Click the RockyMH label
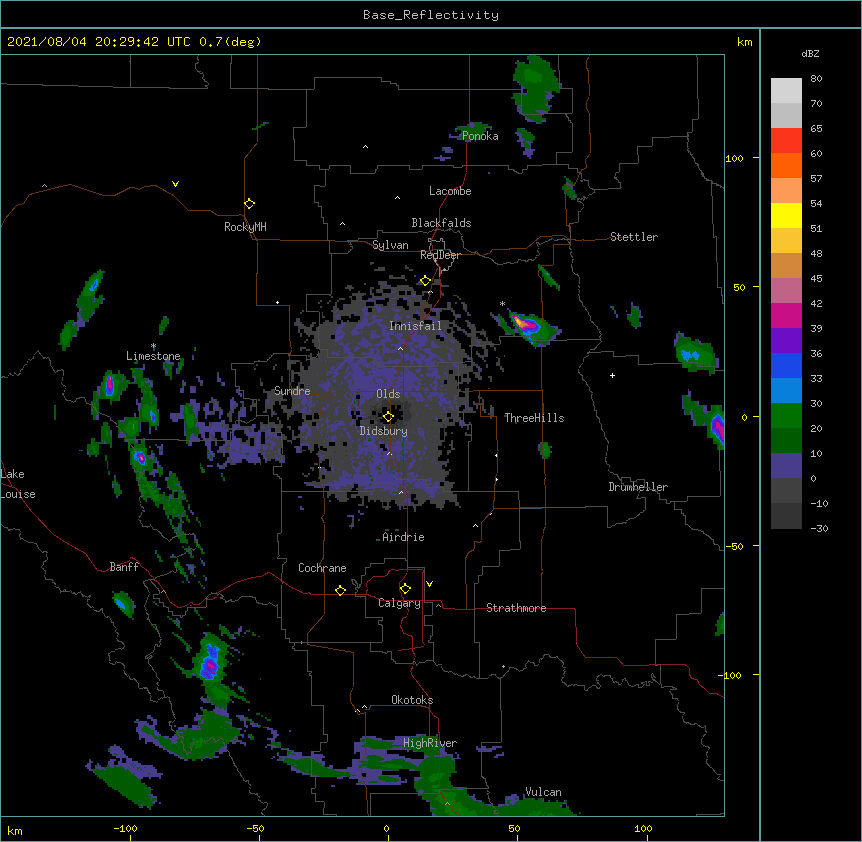The height and width of the screenshot is (842, 862). click(x=245, y=227)
